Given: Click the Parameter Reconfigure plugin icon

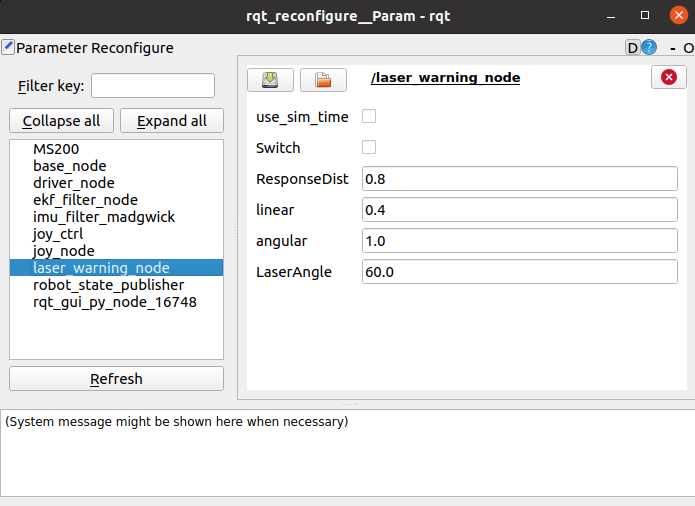Looking at the screenshot, I should [8, 47].
